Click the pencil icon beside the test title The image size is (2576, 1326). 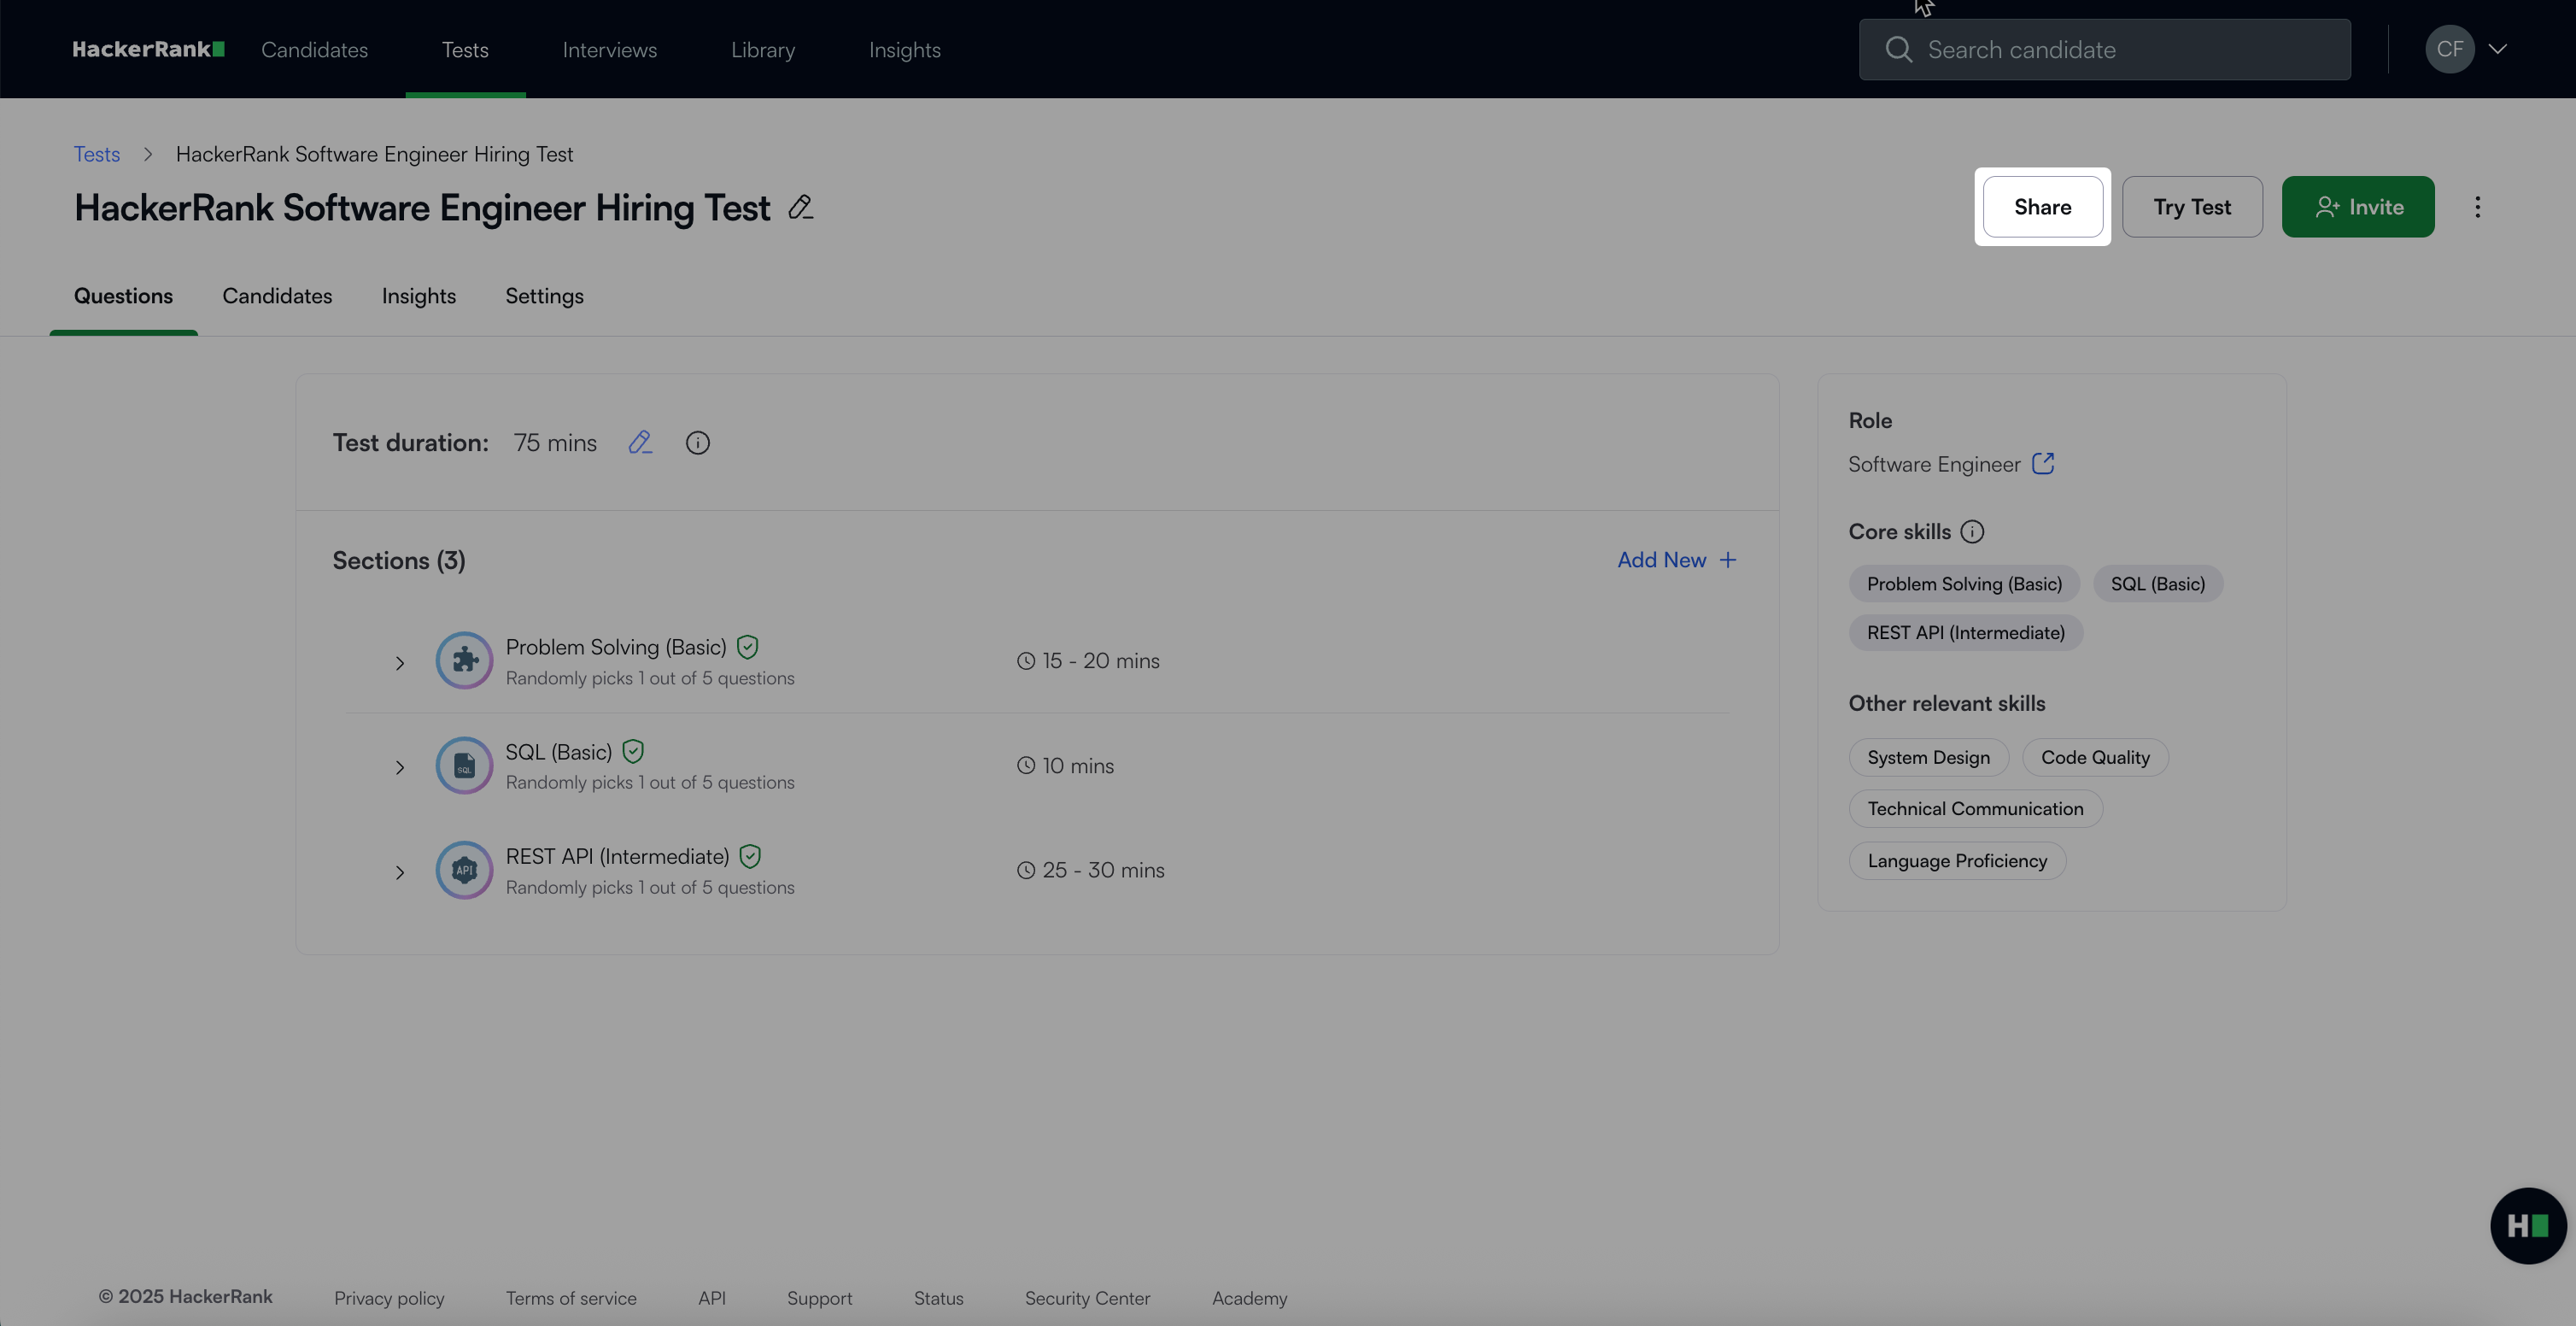pyautogui.click(x=800, y=207)
